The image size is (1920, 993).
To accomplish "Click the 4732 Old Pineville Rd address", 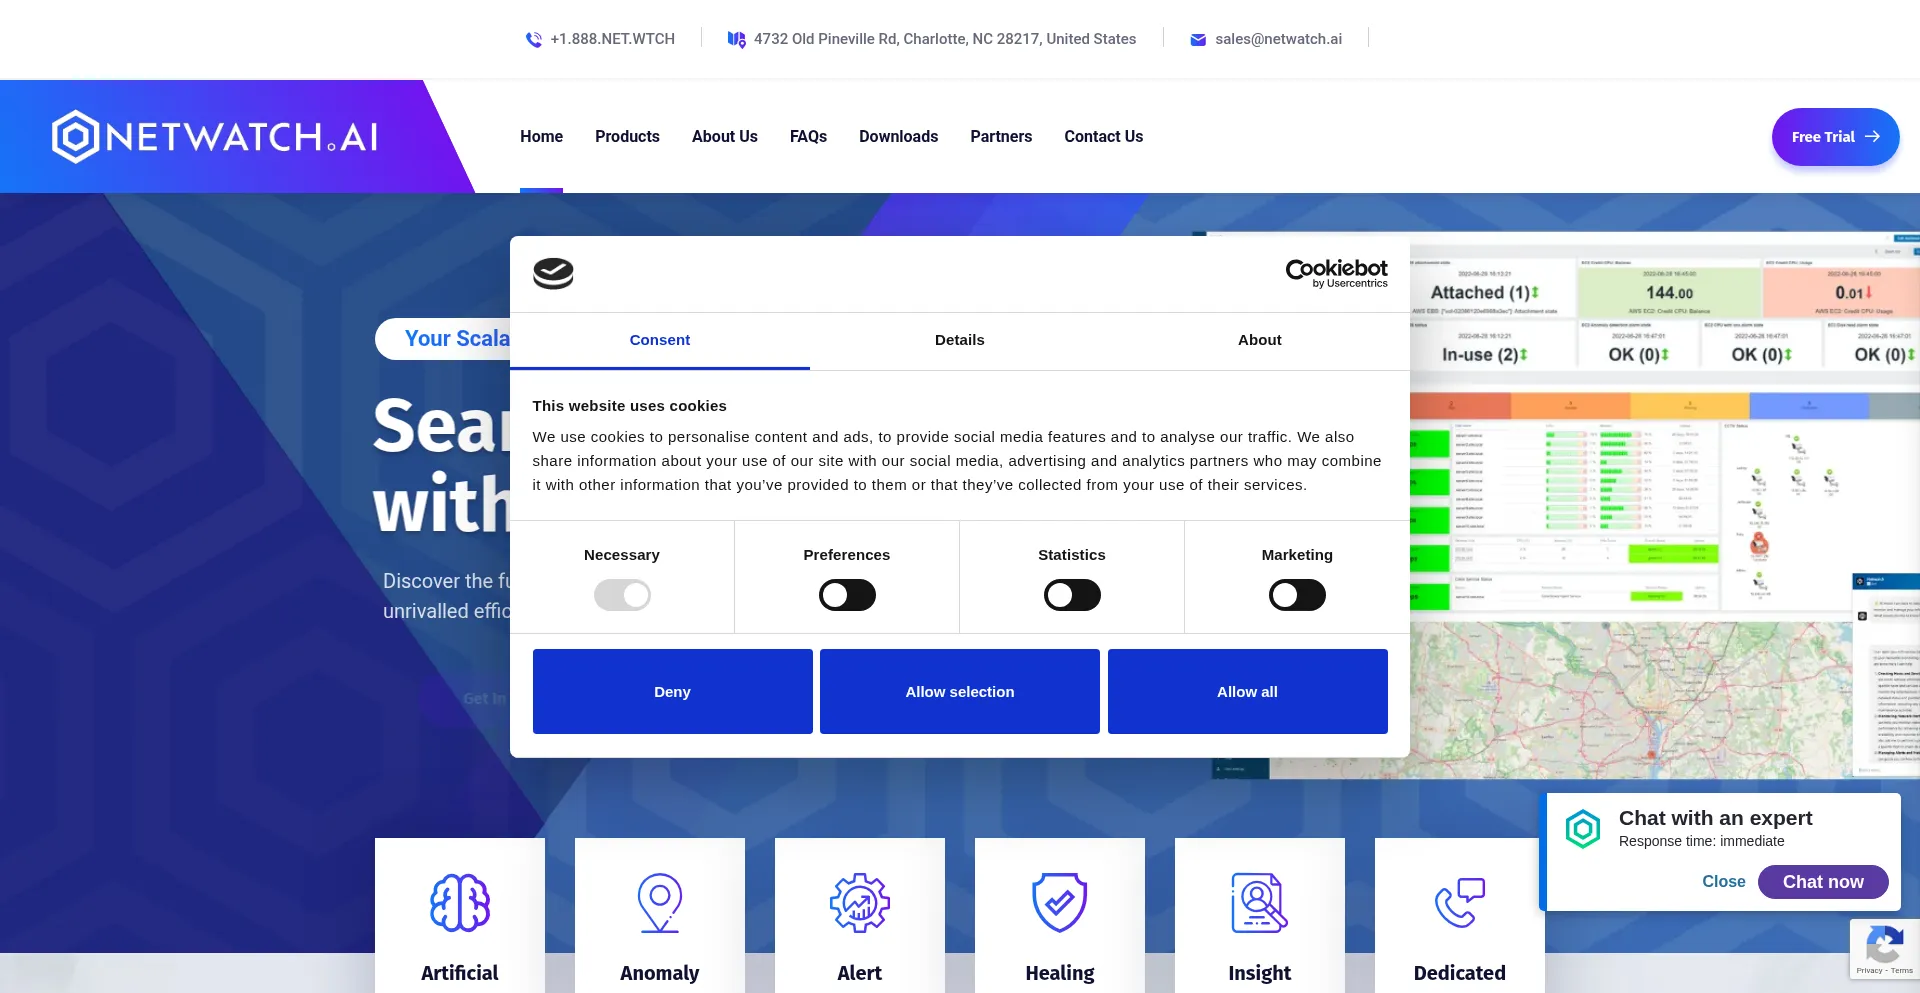I will [x=945, y=39].
